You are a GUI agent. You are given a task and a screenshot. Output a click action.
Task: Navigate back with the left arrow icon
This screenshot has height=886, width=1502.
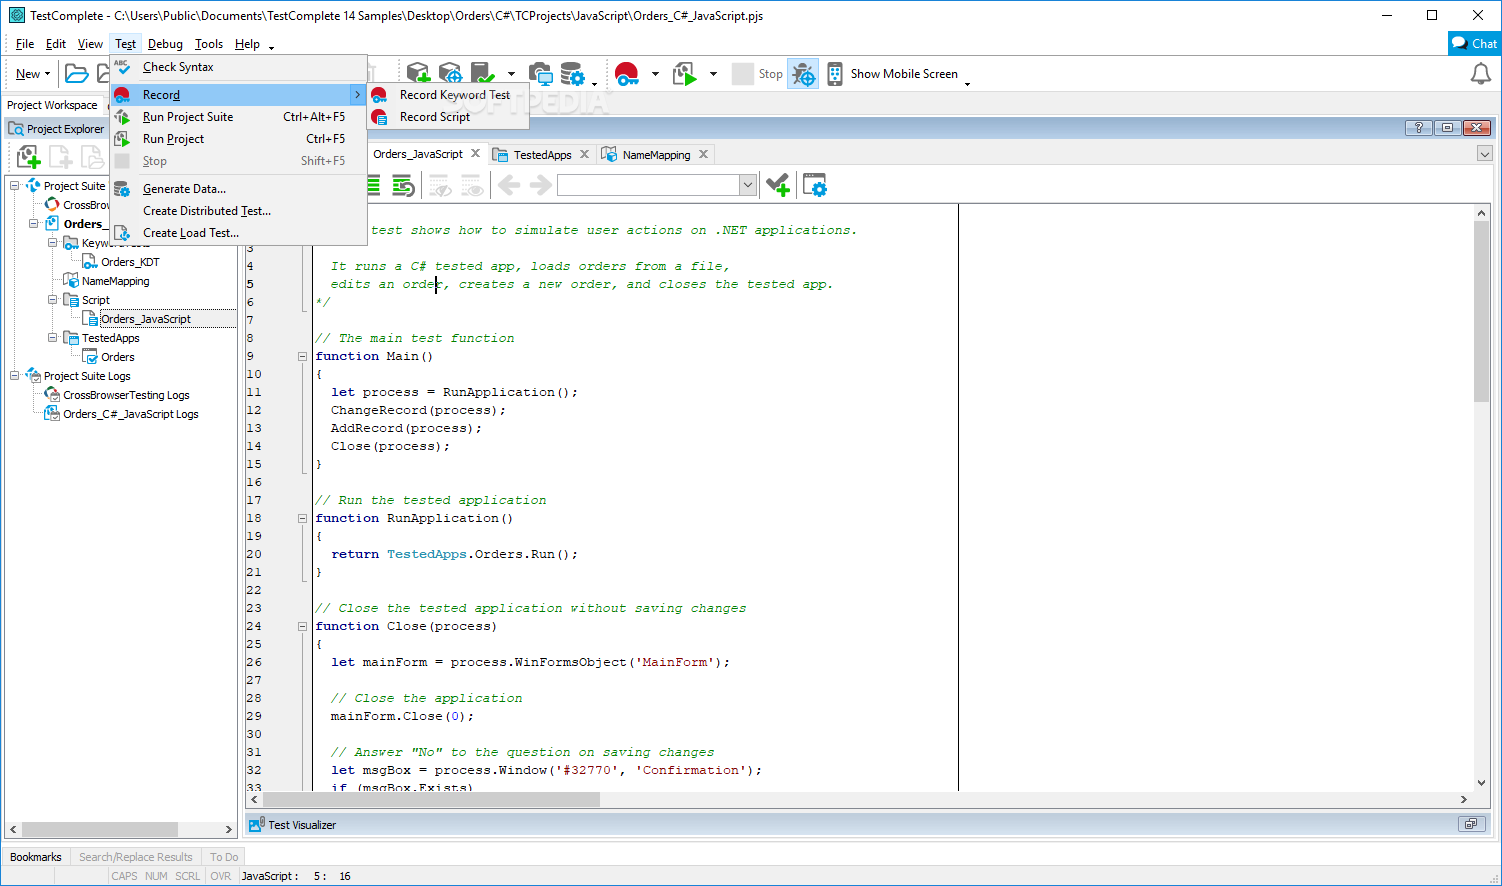coord(509,185)
